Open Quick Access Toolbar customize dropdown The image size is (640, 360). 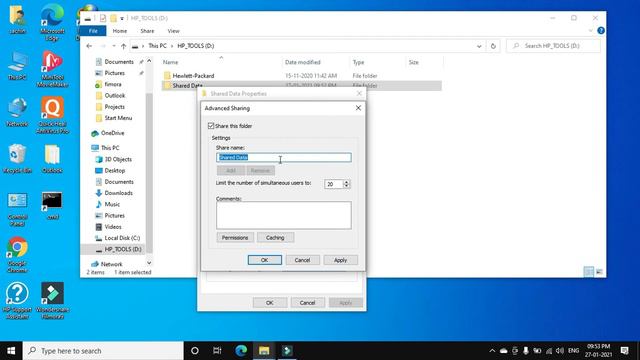tap(122, 18)
